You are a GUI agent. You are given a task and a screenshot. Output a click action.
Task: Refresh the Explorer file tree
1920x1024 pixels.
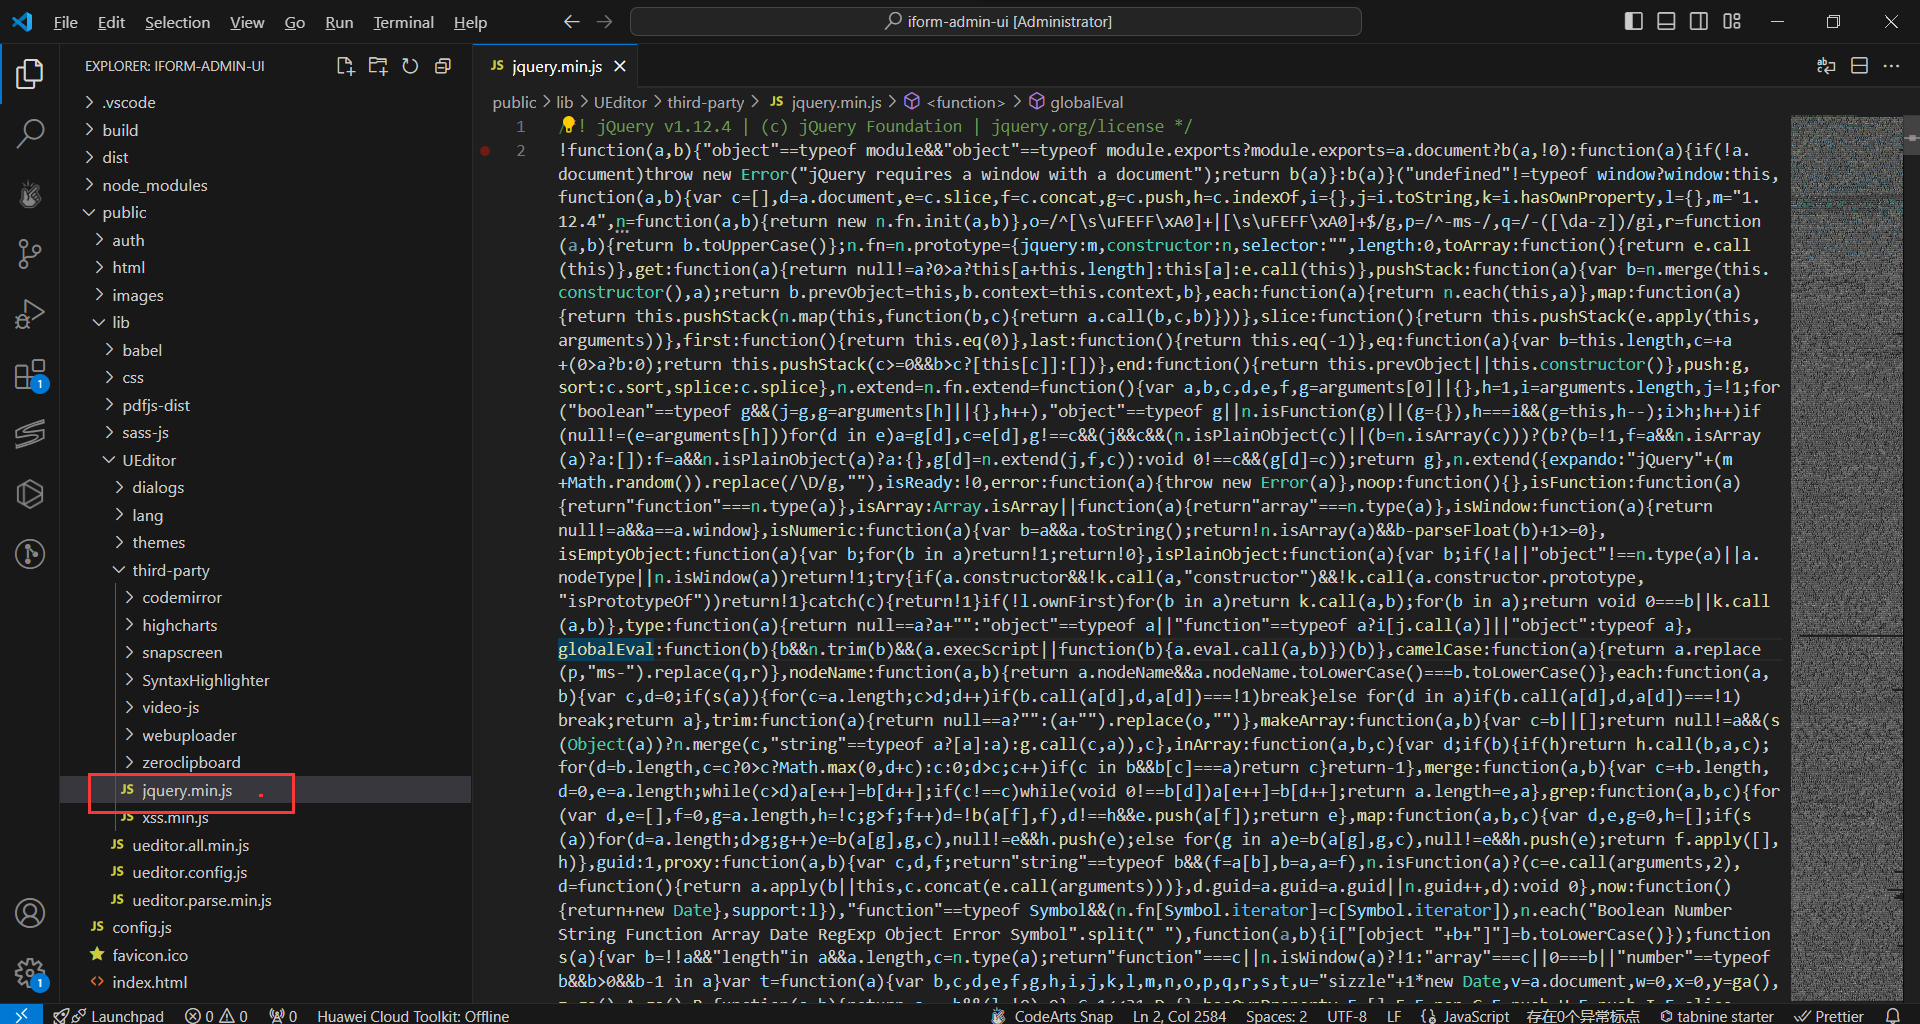coord(410,66)
